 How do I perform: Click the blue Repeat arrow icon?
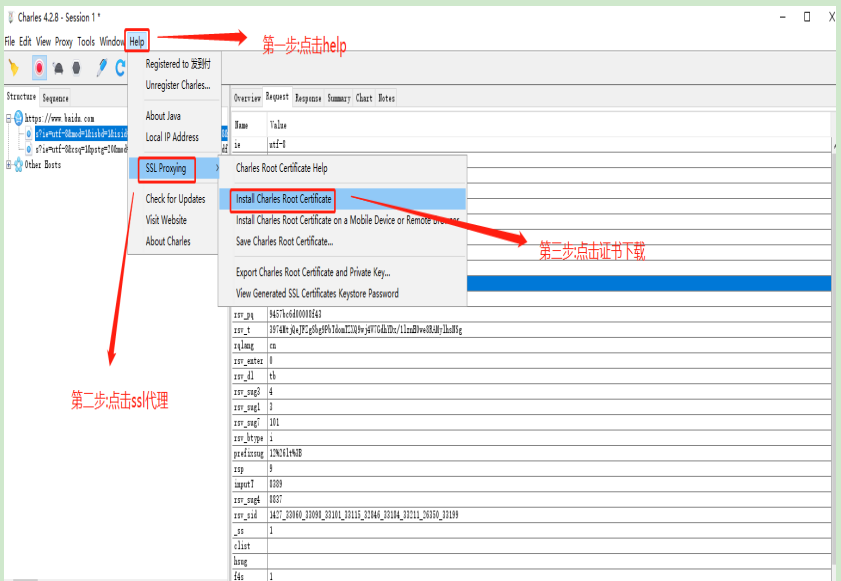click(x=121, y=68)
